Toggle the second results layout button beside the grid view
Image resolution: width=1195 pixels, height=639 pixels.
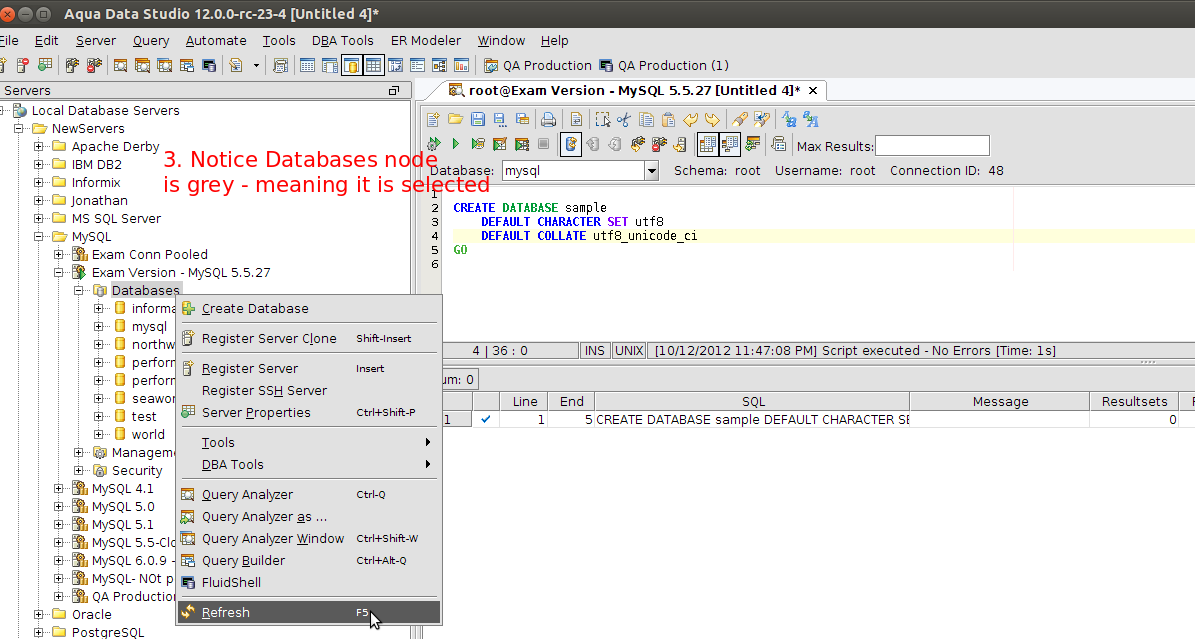729,143
